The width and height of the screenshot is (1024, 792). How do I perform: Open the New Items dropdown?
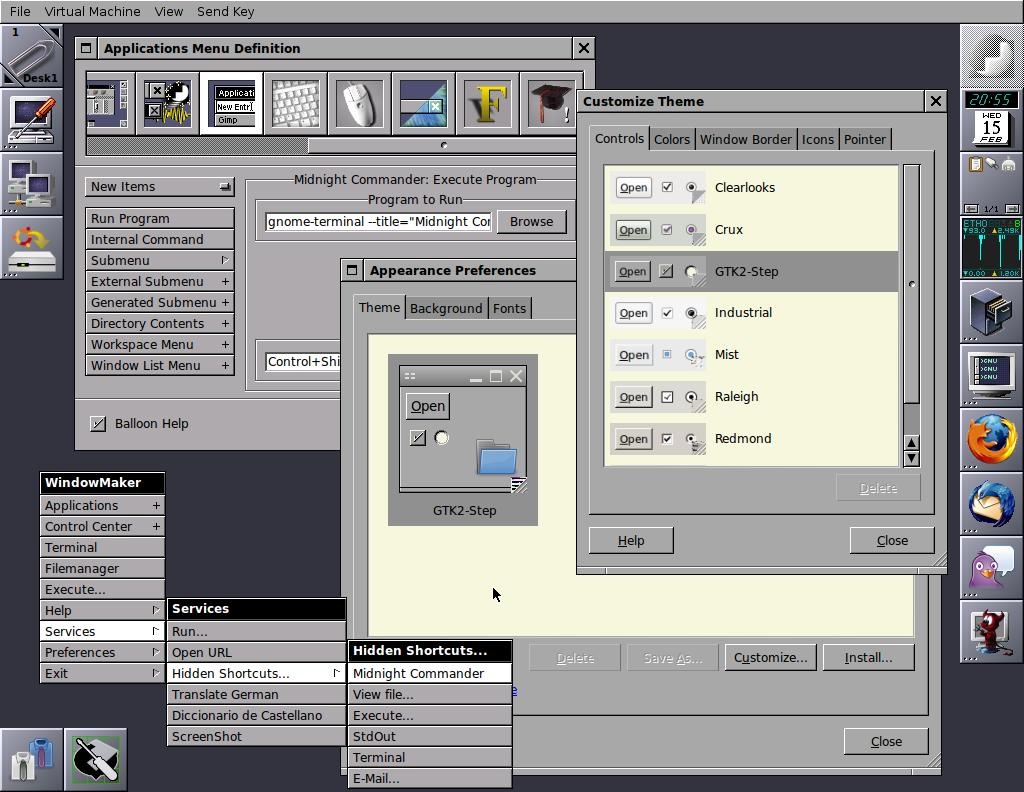159,186
